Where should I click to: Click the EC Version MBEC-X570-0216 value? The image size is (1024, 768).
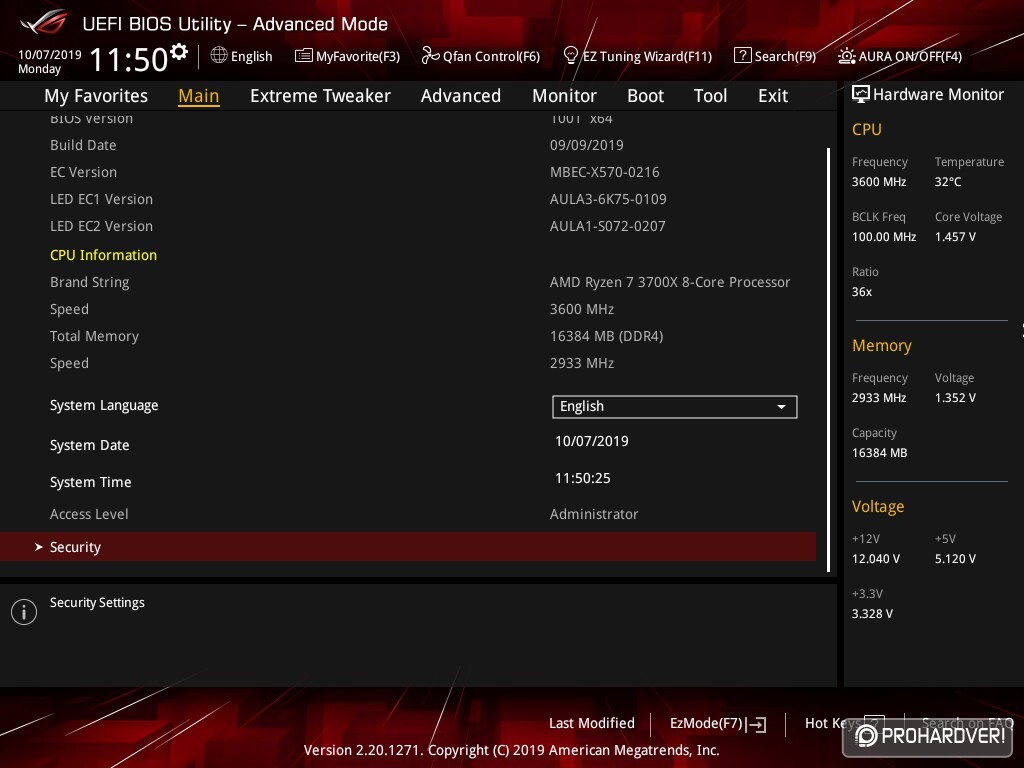click(x=604, y=172)
